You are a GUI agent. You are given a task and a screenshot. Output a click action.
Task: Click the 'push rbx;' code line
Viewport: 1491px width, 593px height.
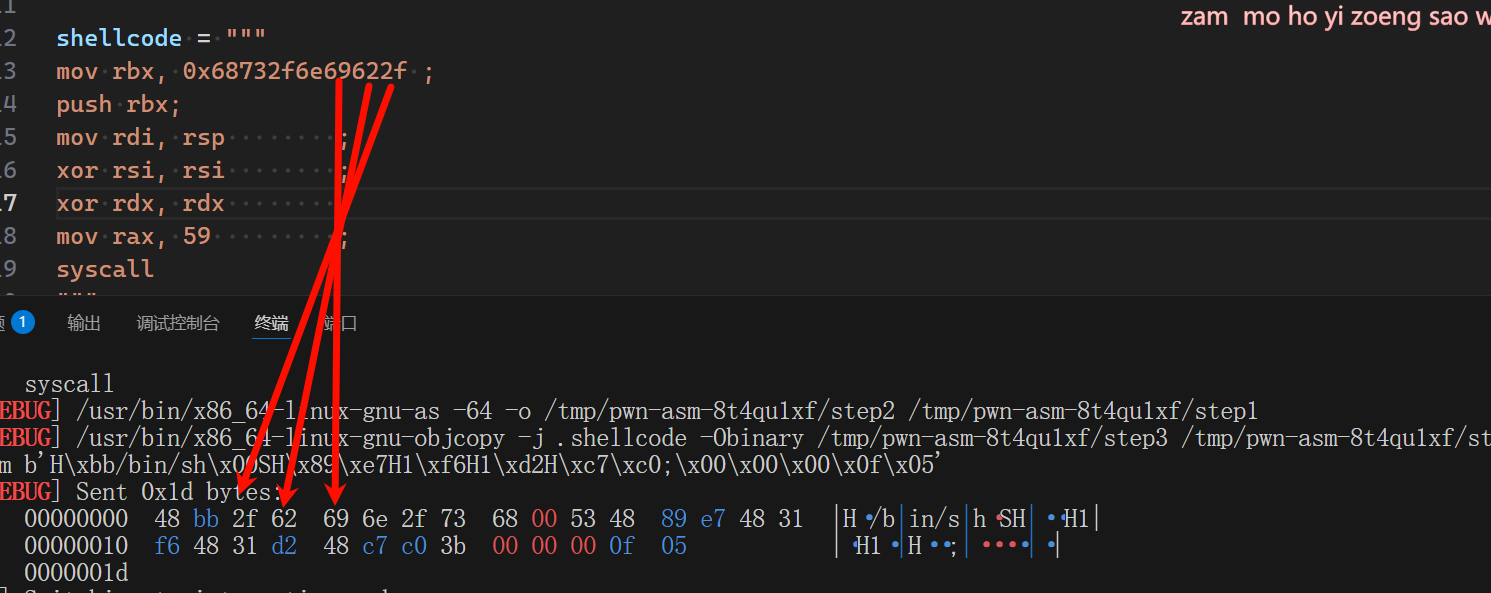[x=118, y=104]
